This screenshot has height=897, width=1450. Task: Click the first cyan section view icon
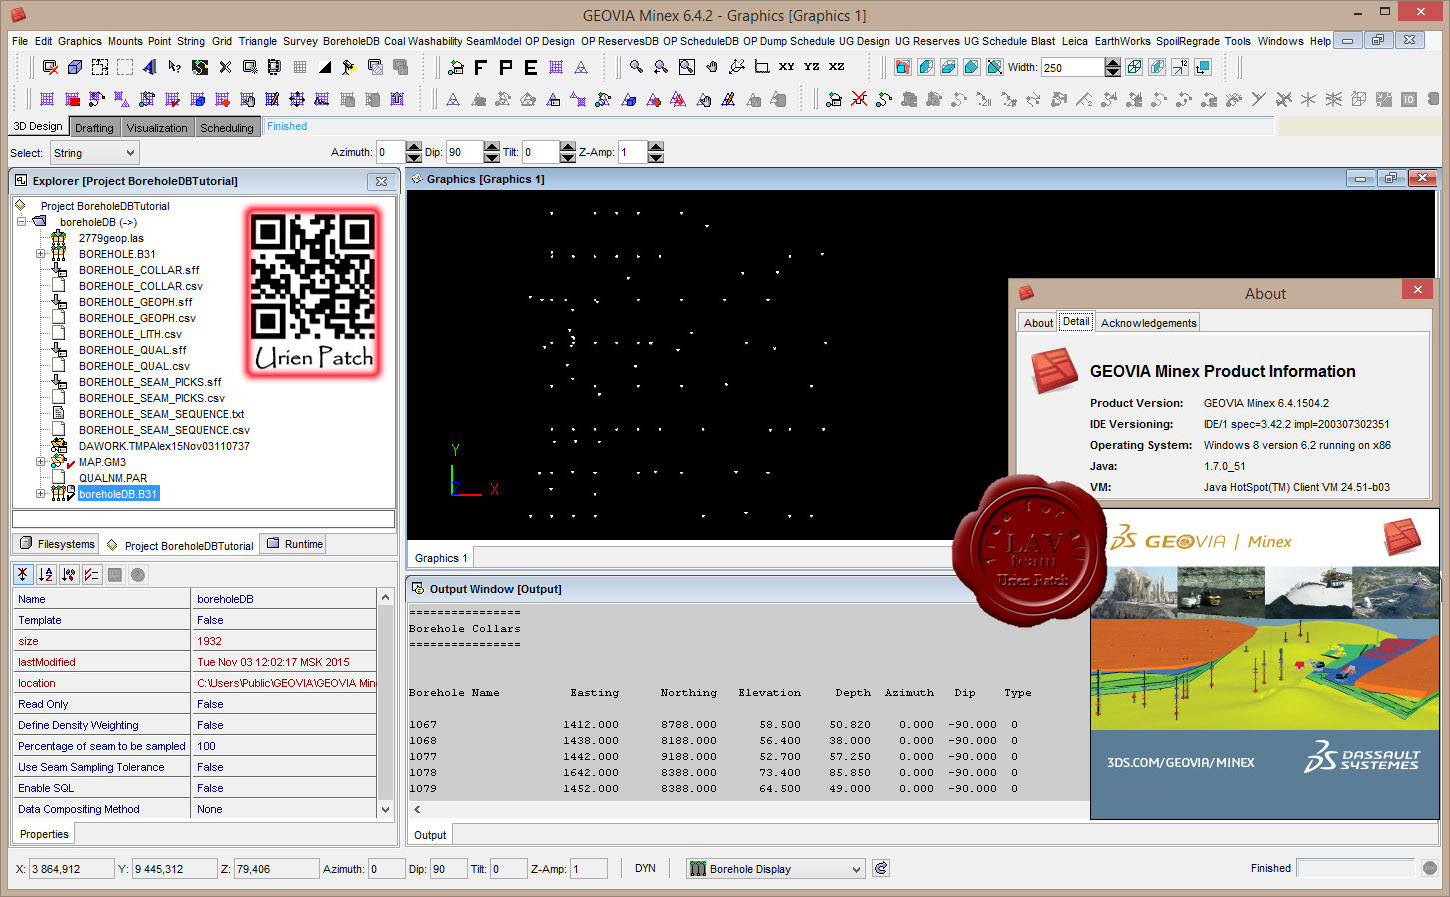(x=902, y=67)
